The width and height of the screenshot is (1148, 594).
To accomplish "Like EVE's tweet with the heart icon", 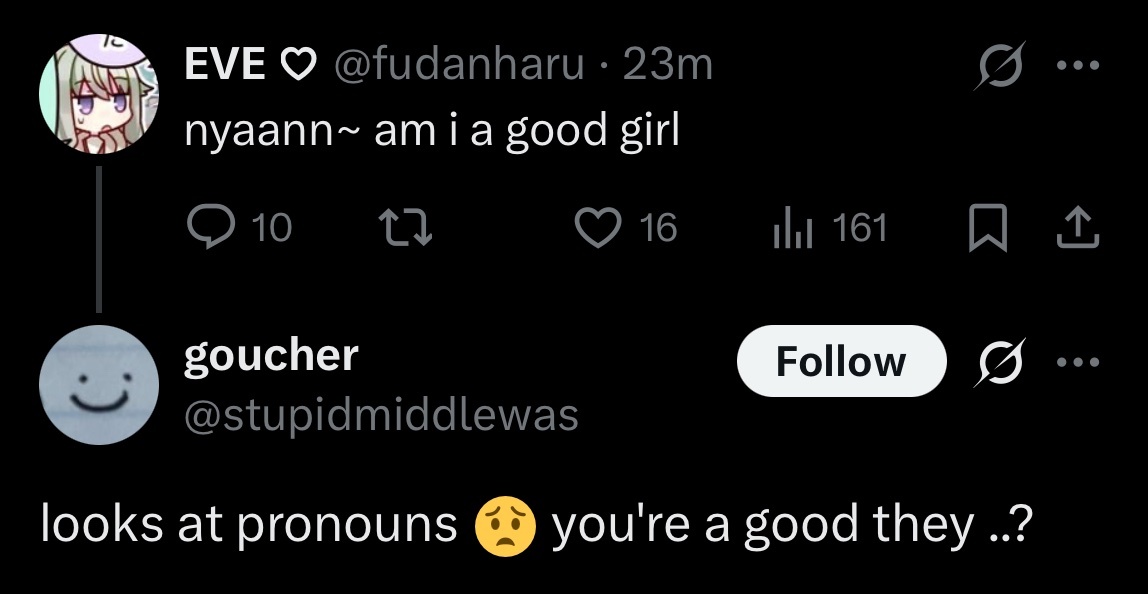I will pyautogui.click(x=598, y=226).
